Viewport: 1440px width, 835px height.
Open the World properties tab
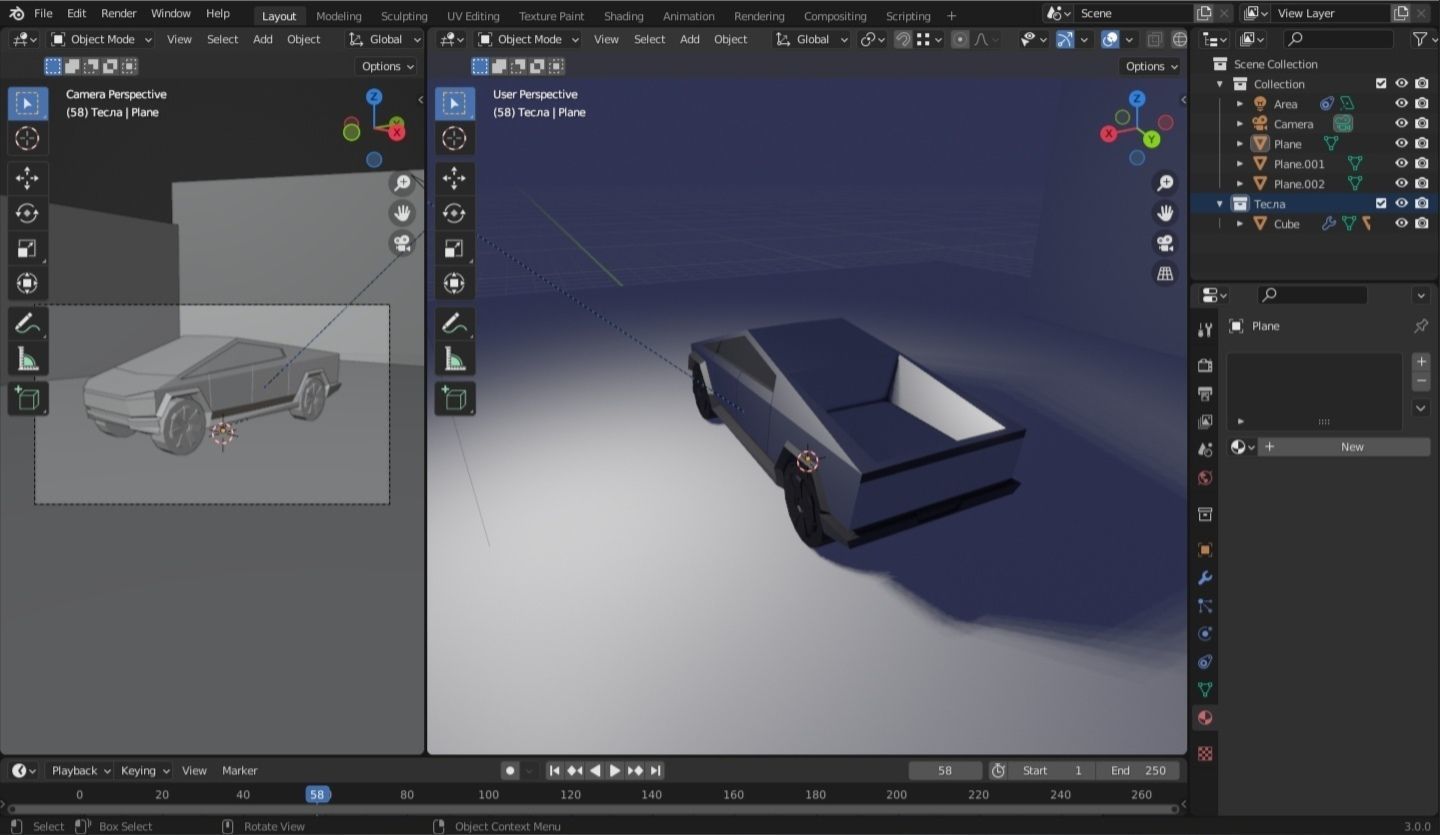point(1205,478)
